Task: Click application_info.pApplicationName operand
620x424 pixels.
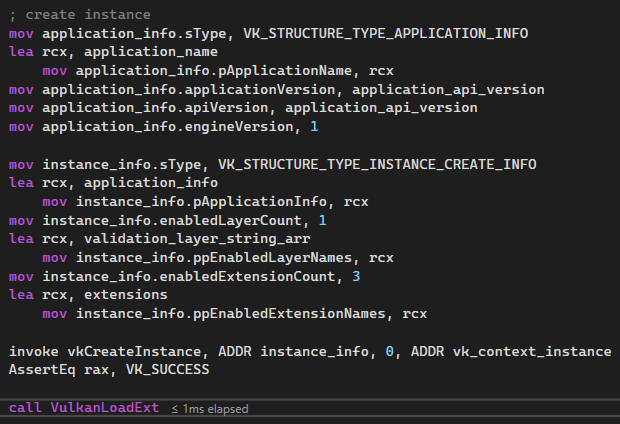Action: click(x=213, y=71)
